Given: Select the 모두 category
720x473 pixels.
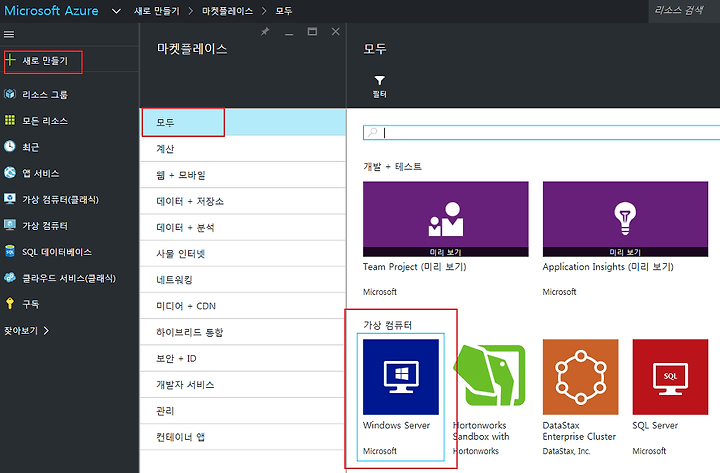Looking at the screenshot, I should (243, 122).
